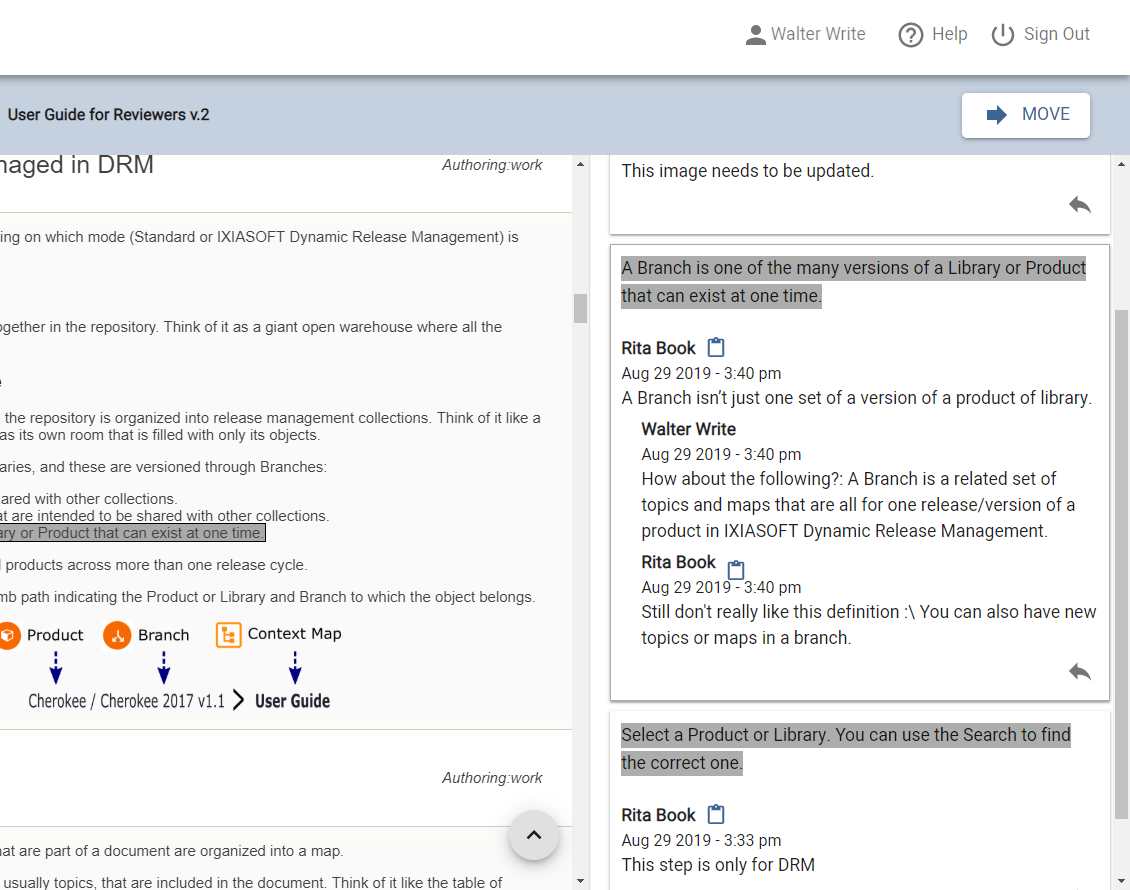Click clipboard icon next to Rita Book Aug 29 3:40 pm top comment
This screenshot has width=1130, height=890.
tap(716, 347)
